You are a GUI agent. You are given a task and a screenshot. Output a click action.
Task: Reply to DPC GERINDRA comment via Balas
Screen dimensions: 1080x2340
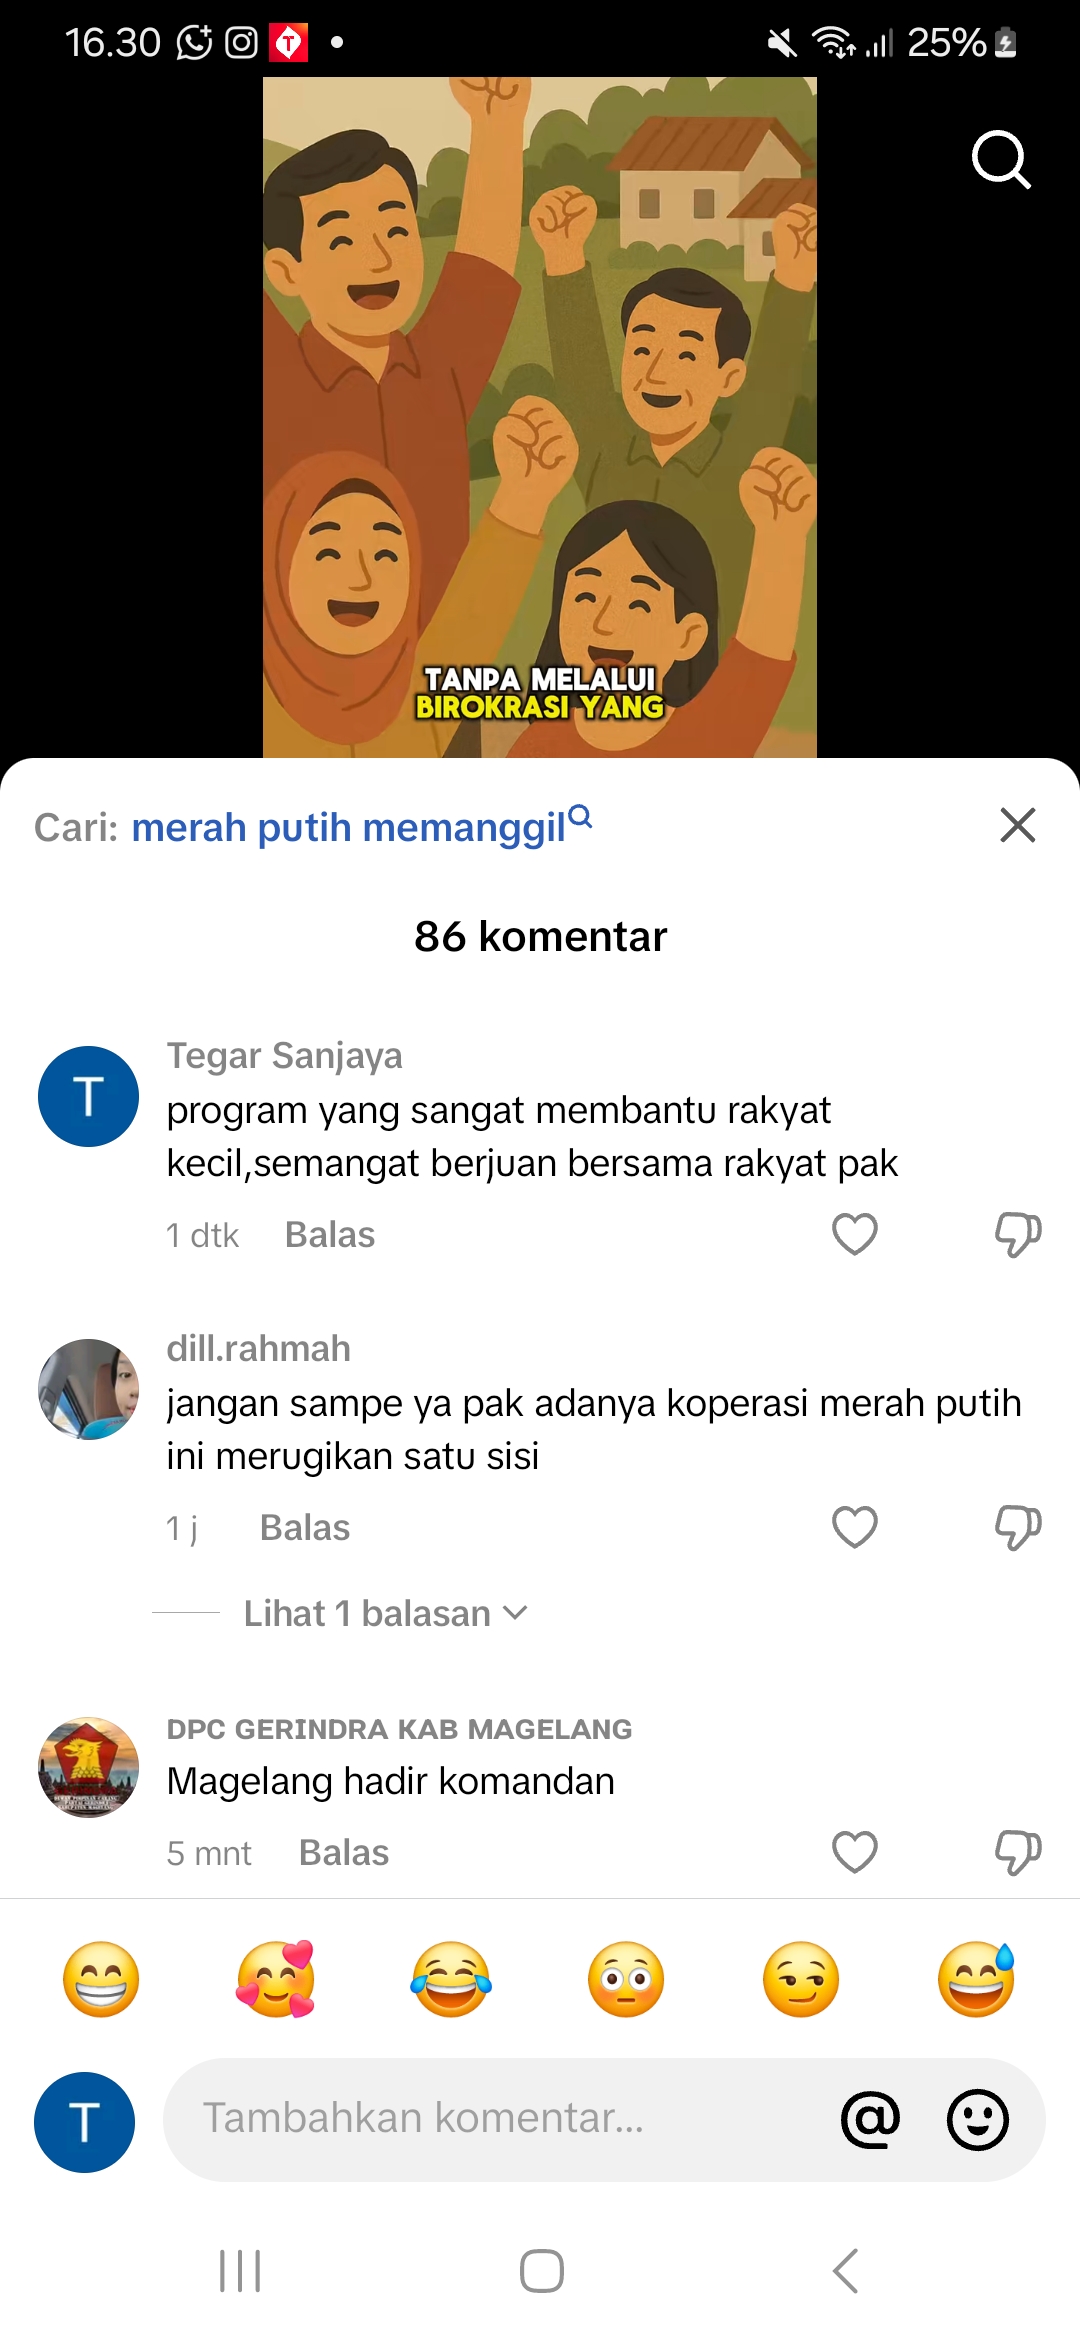[344, 1853]
